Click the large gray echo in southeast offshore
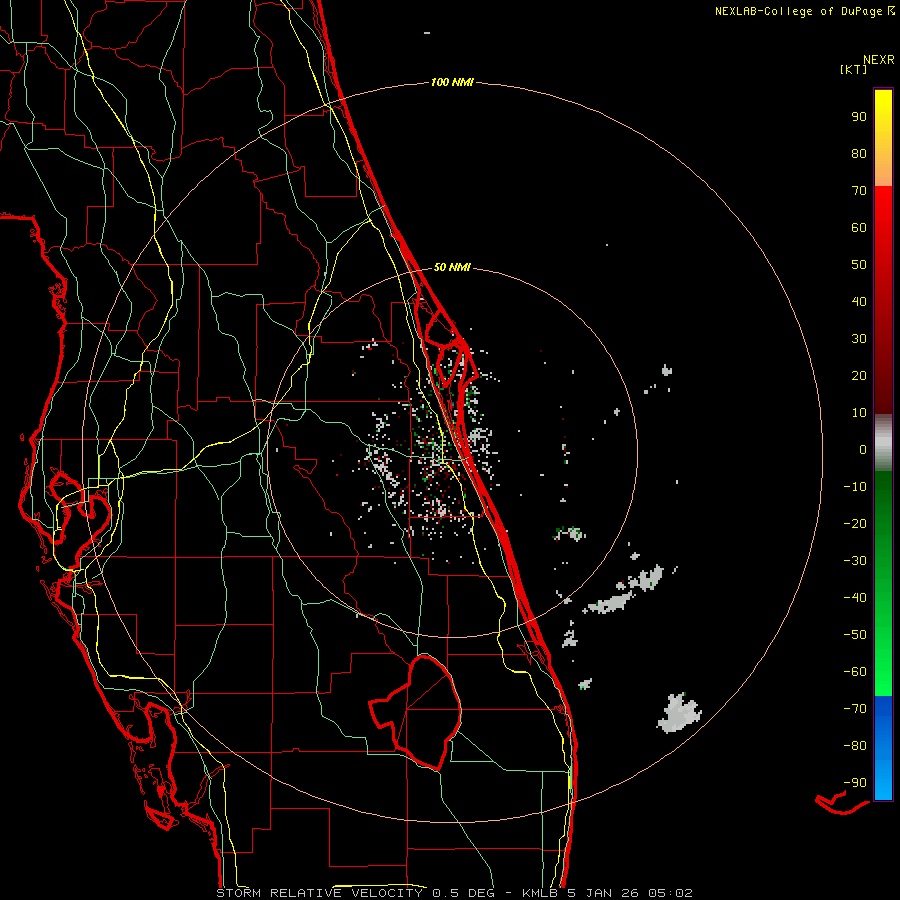The height and width of the screenshot is (900, 900). pos(678,713)
